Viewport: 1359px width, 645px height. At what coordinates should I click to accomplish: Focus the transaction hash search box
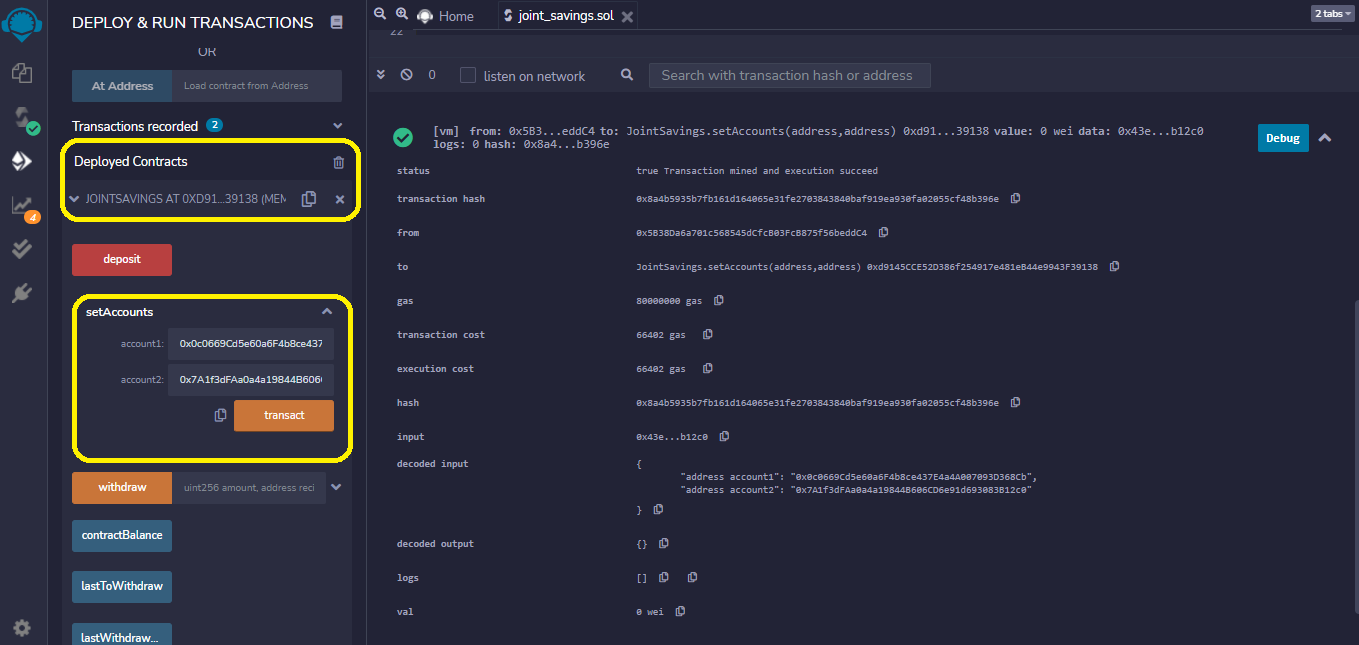click(790, 75)
